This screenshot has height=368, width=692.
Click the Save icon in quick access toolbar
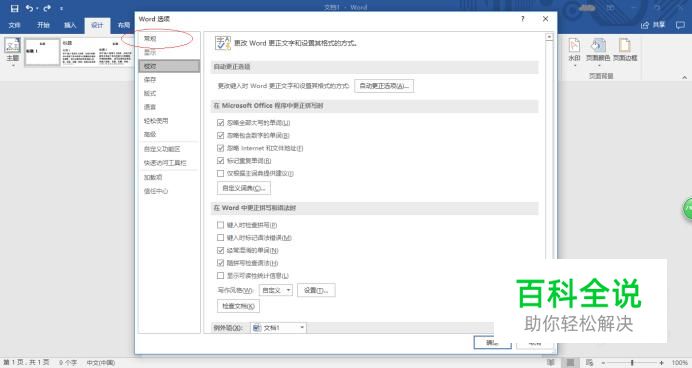(14, 8)
